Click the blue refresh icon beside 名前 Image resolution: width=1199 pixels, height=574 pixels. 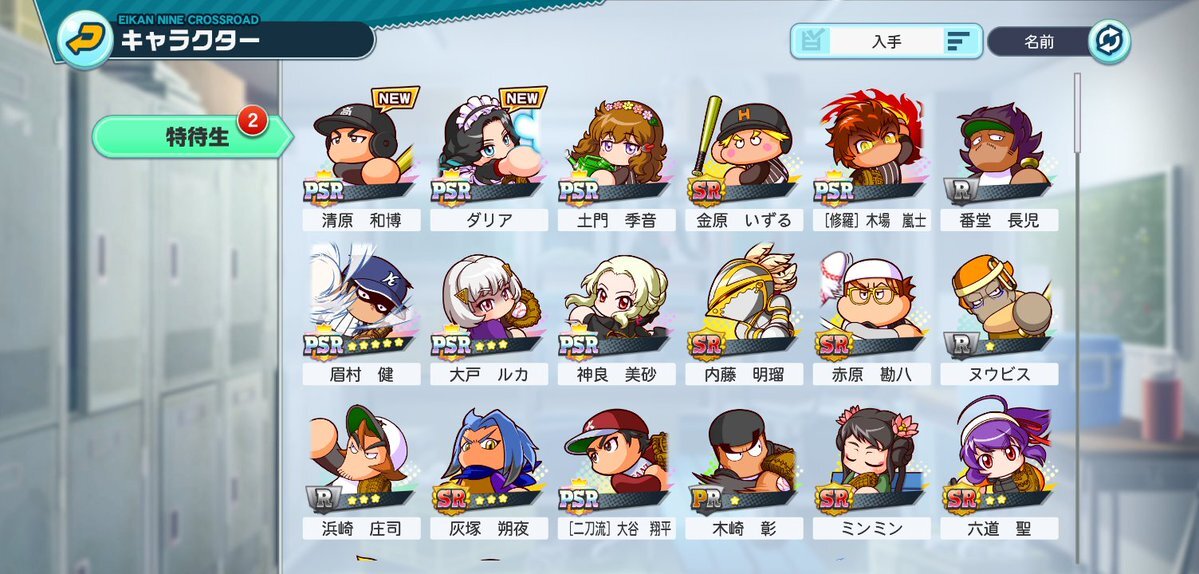[x=1109, y=41]
